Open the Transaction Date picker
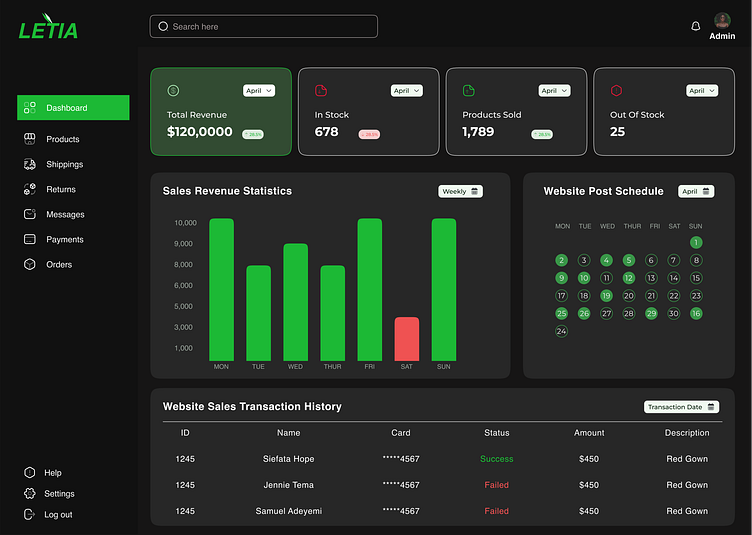Viewport: 752px width, 535px height. pyautogui.click(x=681, y=407)
